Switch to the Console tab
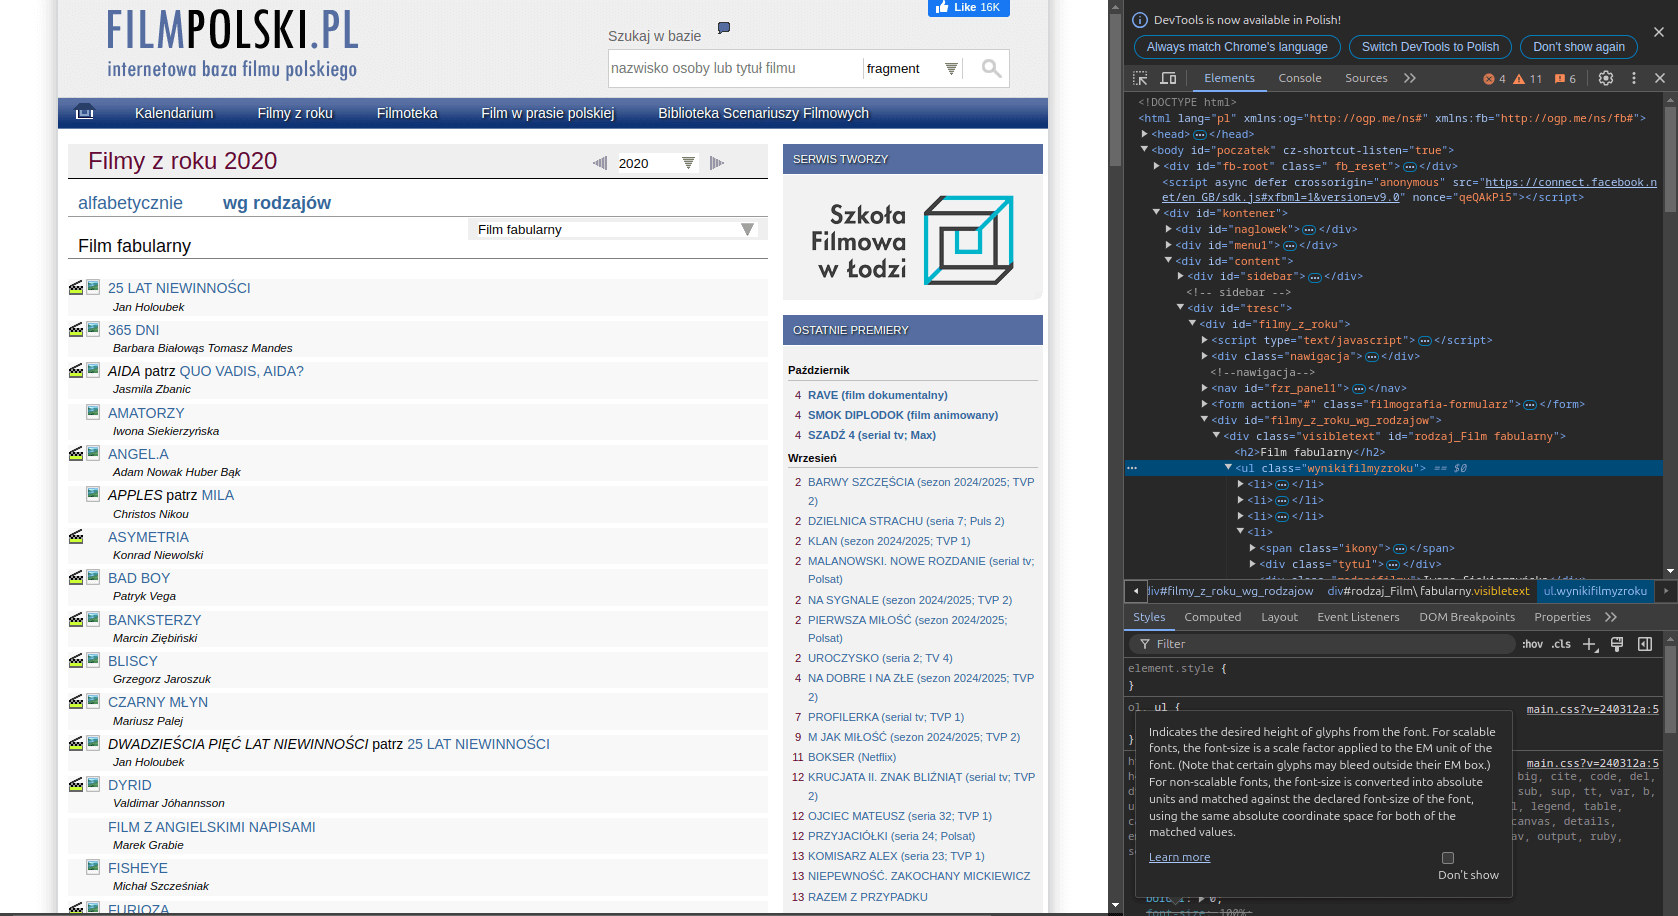The image size is (1678, 916). (1300, 78)
